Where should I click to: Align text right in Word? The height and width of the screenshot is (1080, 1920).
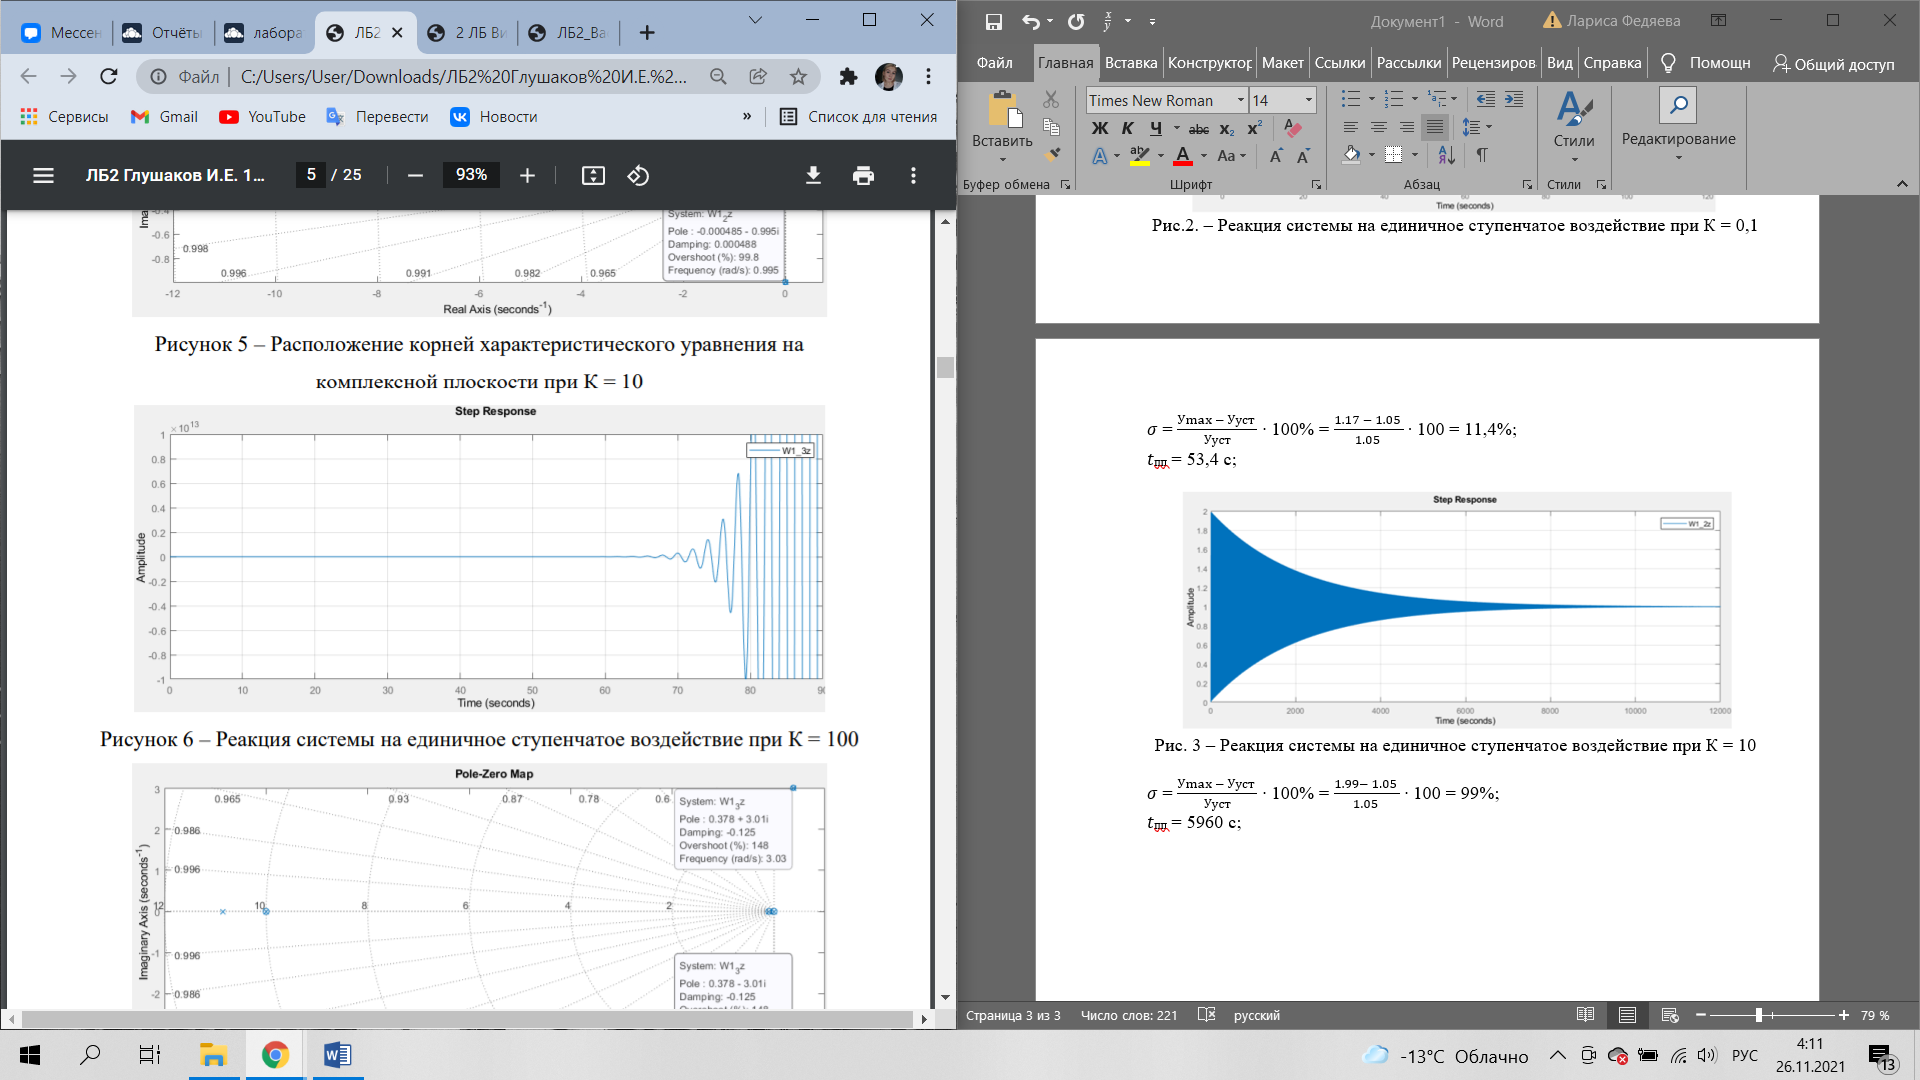click(1407, 127)
